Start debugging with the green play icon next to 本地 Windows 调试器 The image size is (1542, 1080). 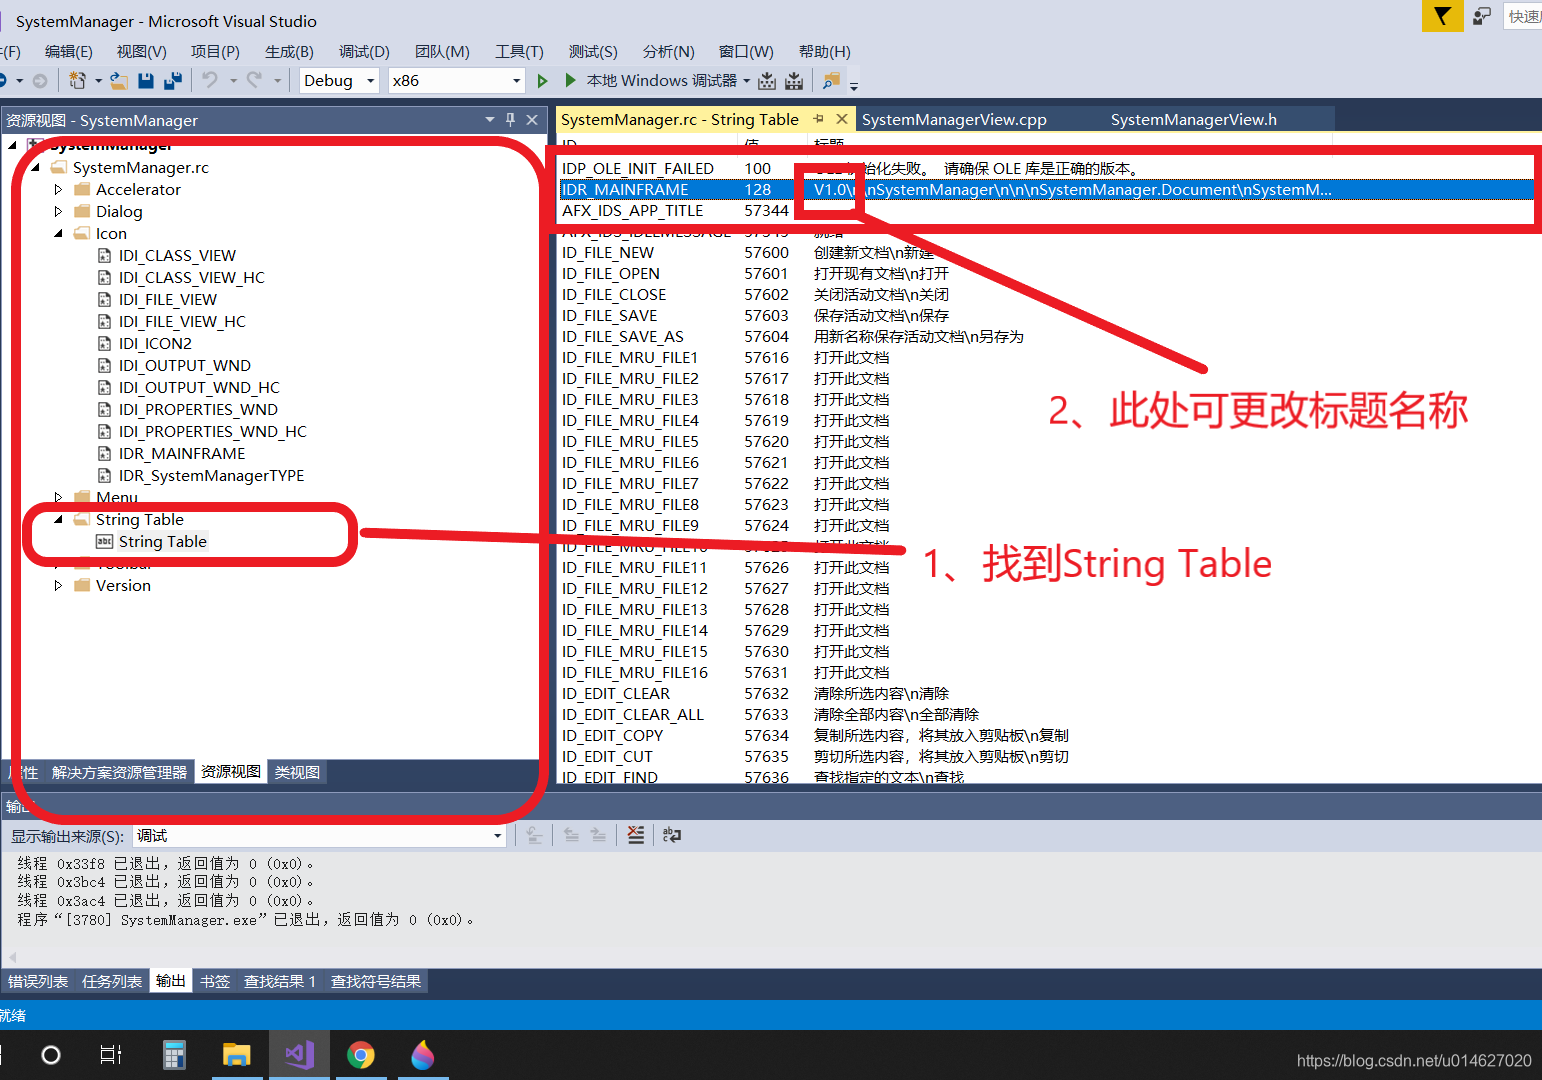coord(571,80)
